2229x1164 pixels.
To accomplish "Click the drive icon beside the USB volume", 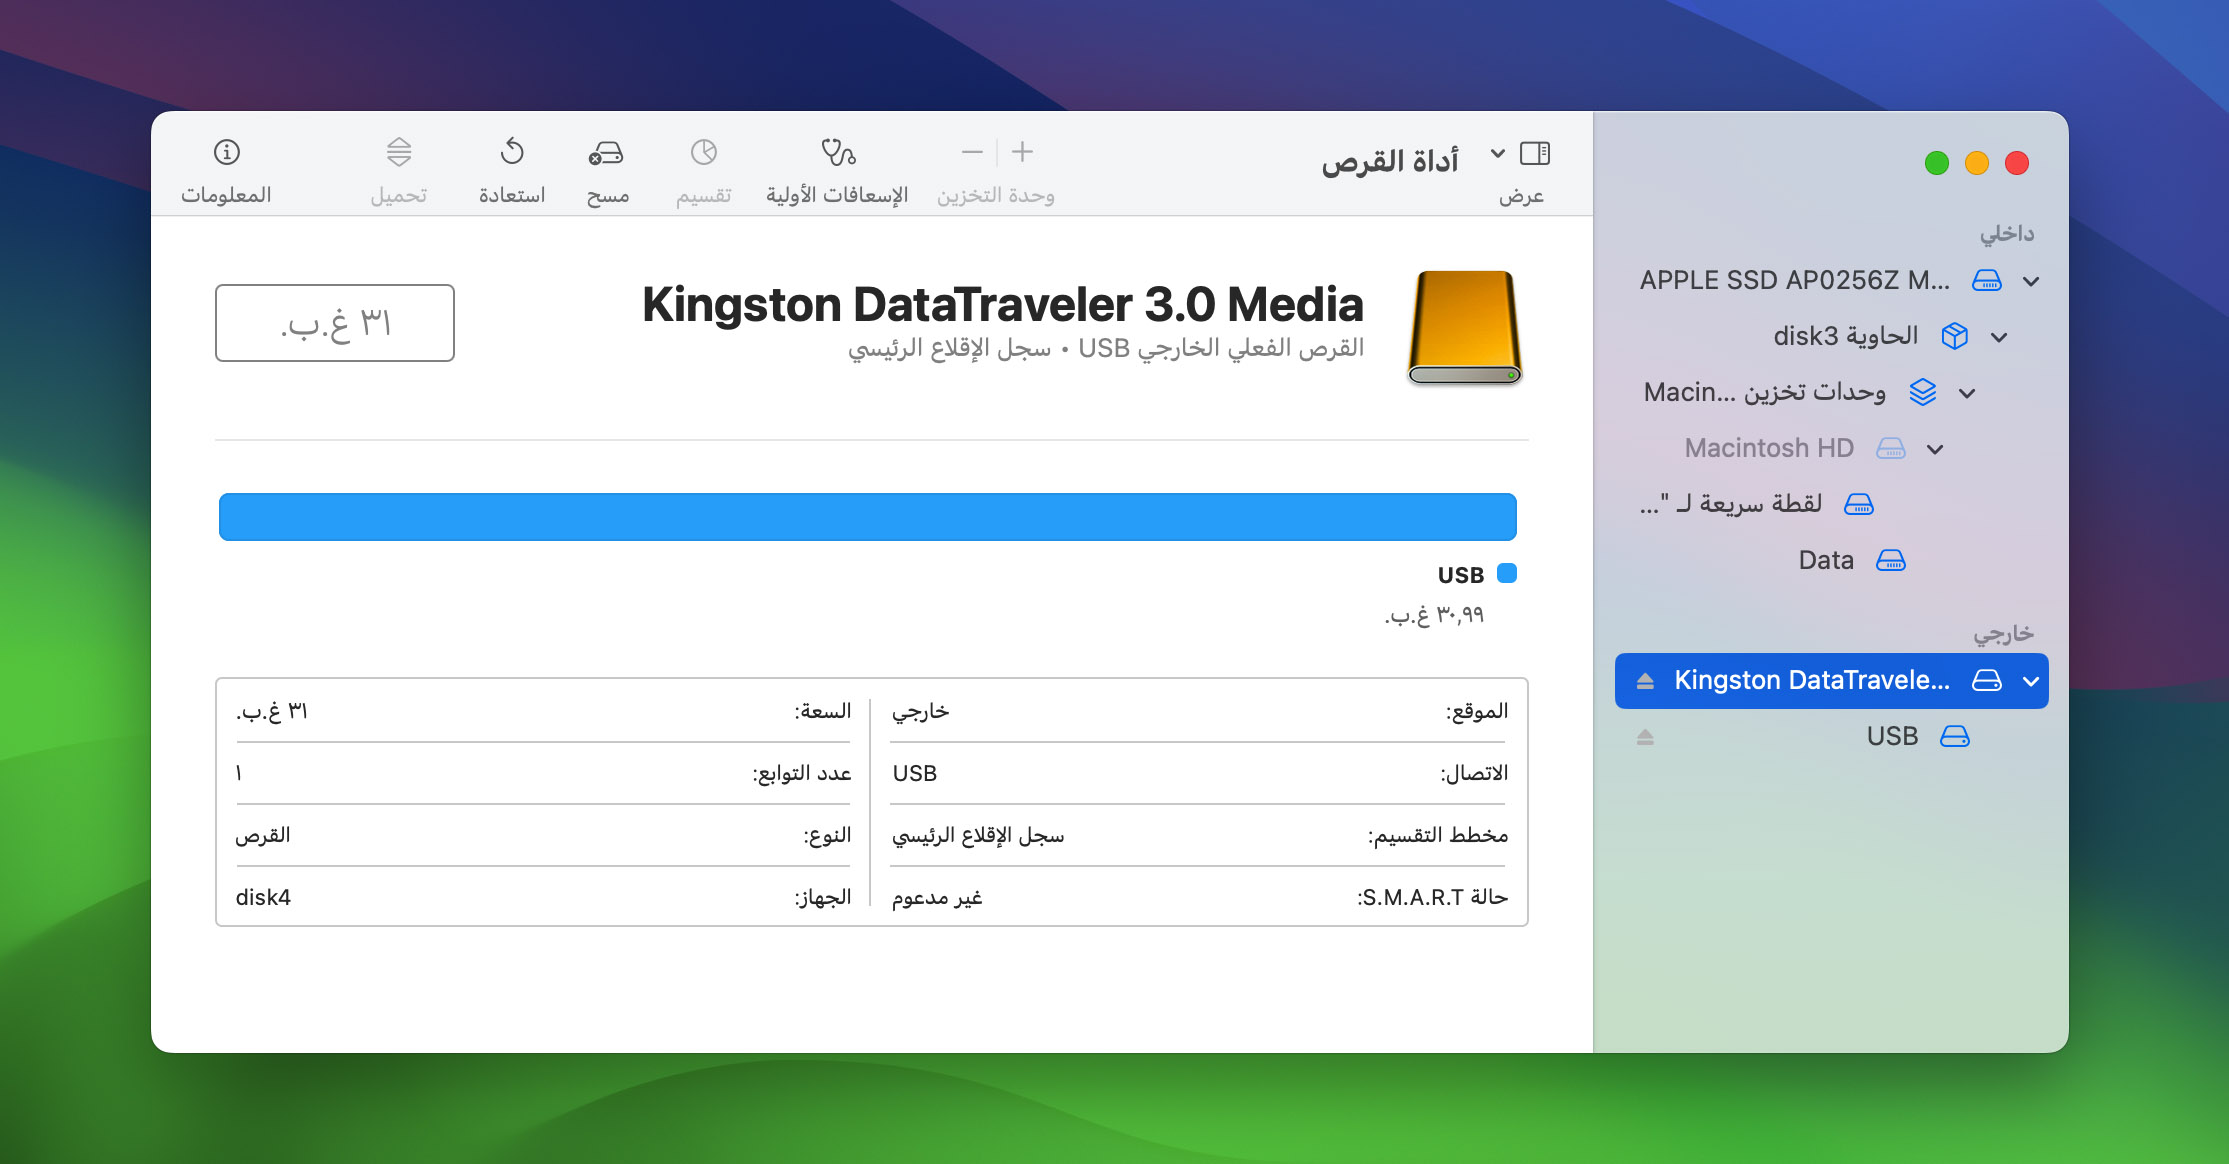I will pos(1954,737).
